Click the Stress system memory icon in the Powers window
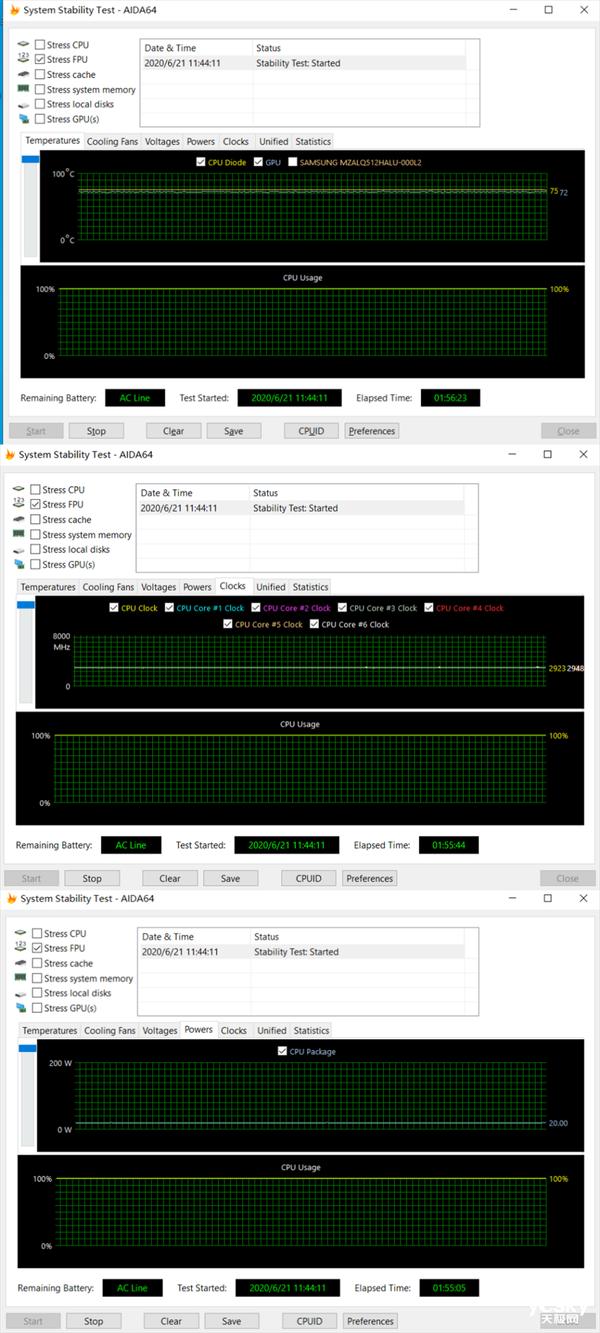 point(21,978)
